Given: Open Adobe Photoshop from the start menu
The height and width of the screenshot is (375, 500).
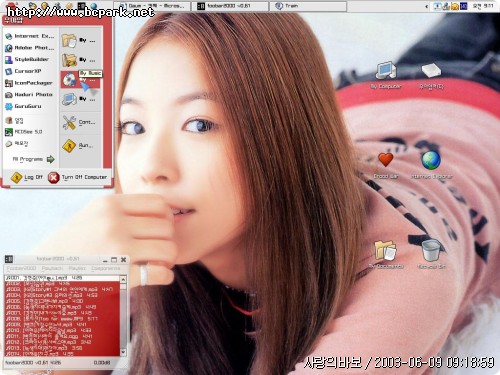Looking at the screenshot, I should pyautogui.click(x=30, y=48).
